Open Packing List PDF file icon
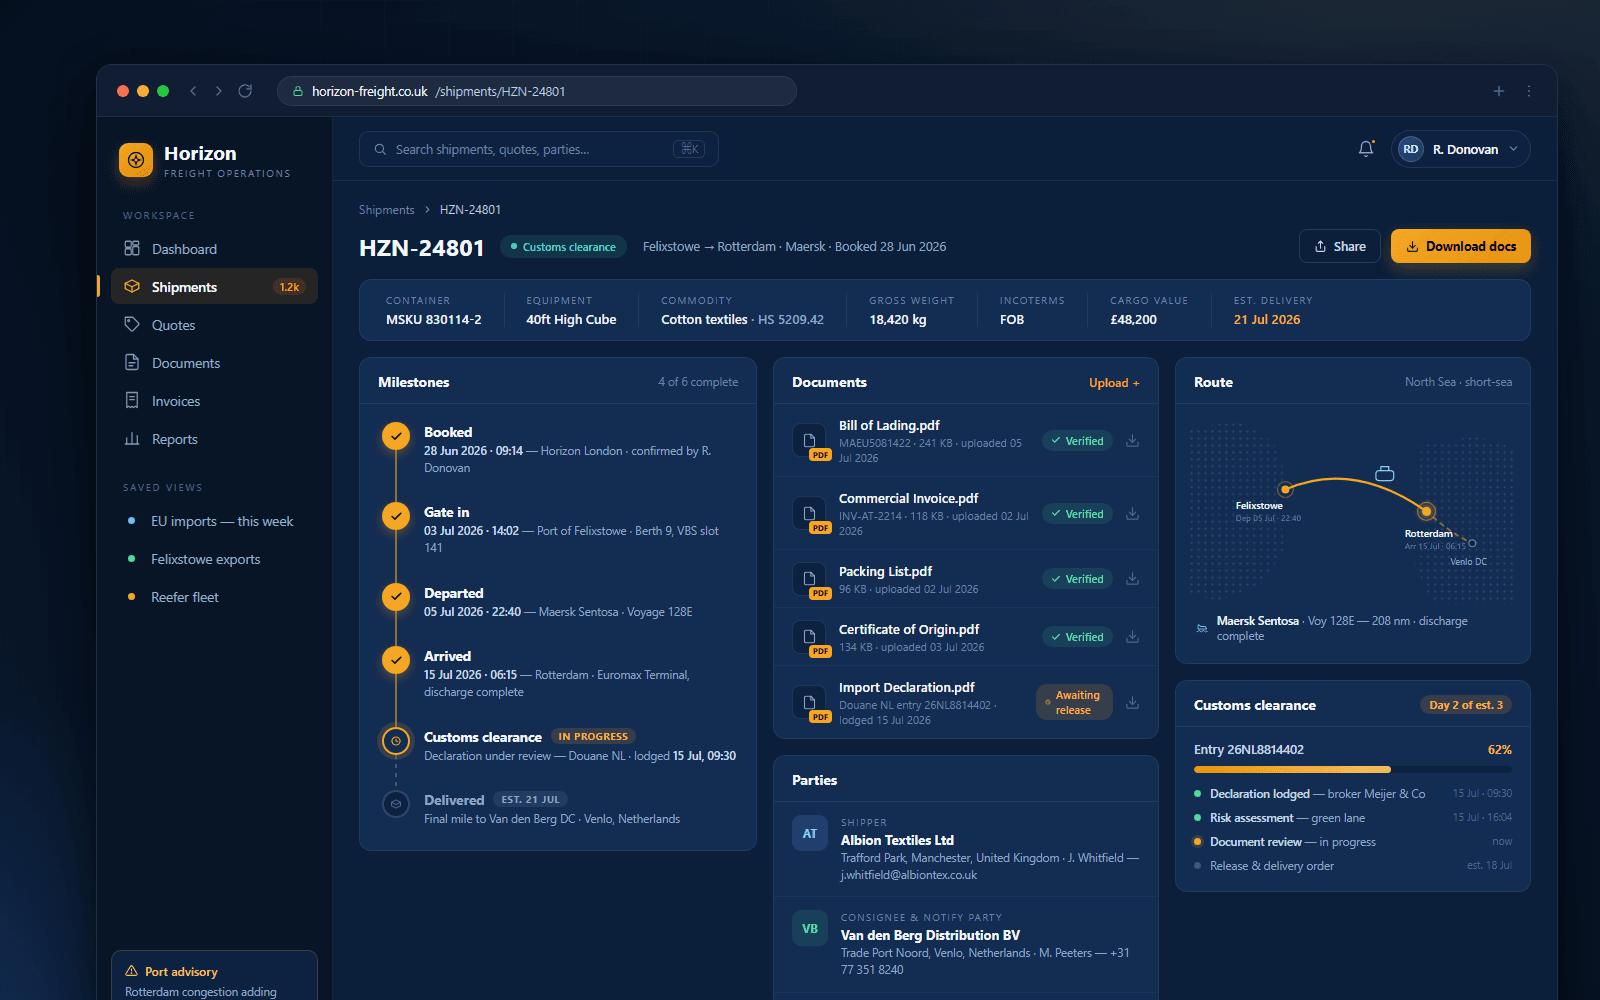 810,579
